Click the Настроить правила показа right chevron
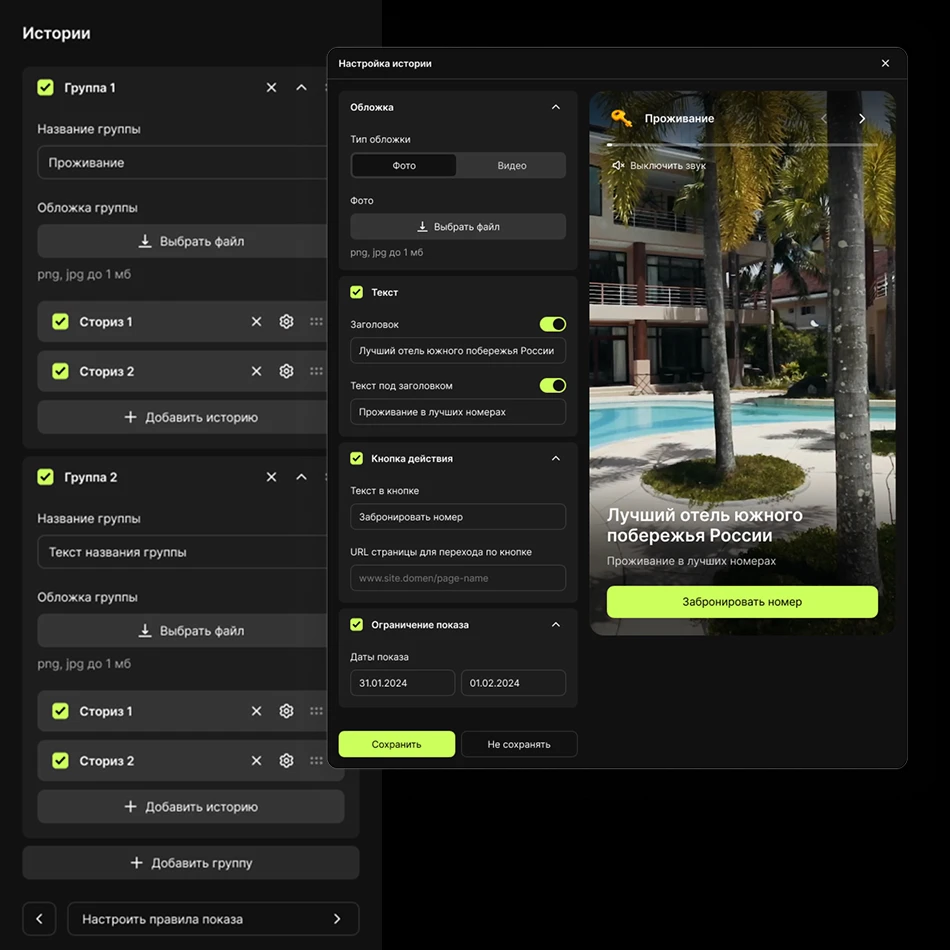The height and width of the screenshot is (950, 950). coord(337,919)
